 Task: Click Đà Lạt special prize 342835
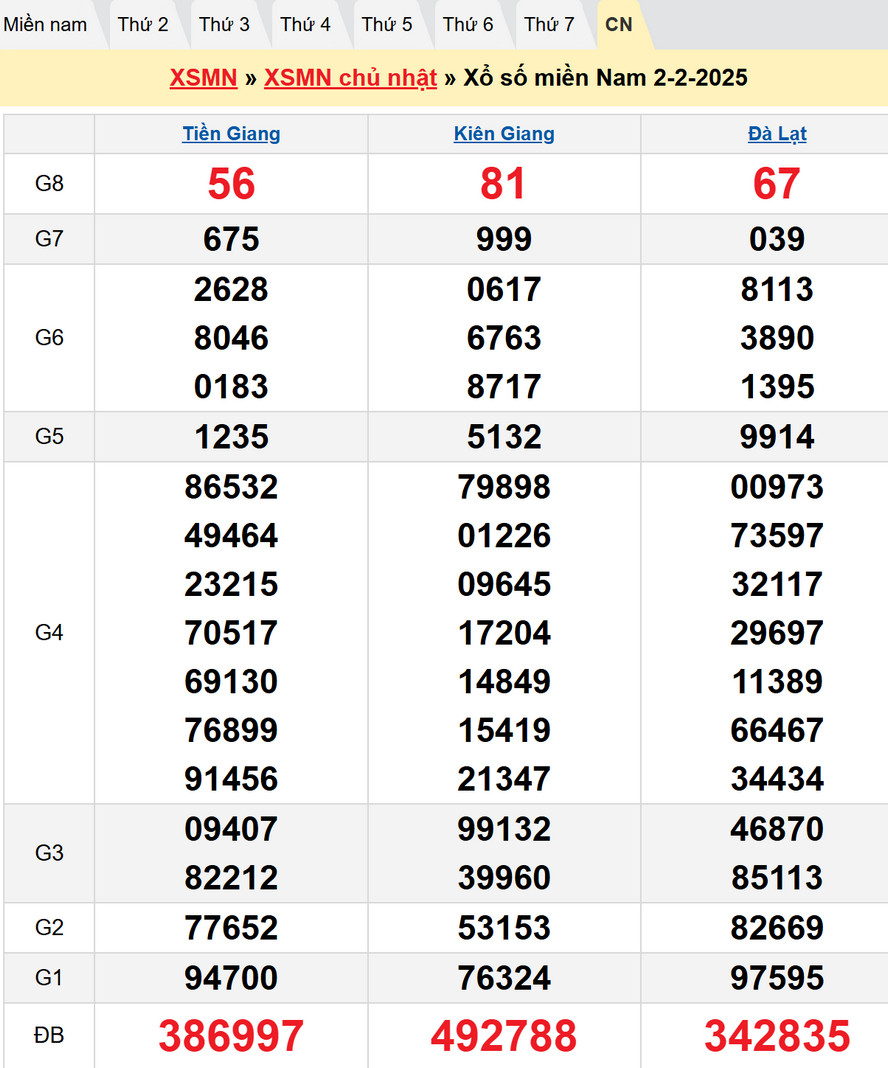777,1037
